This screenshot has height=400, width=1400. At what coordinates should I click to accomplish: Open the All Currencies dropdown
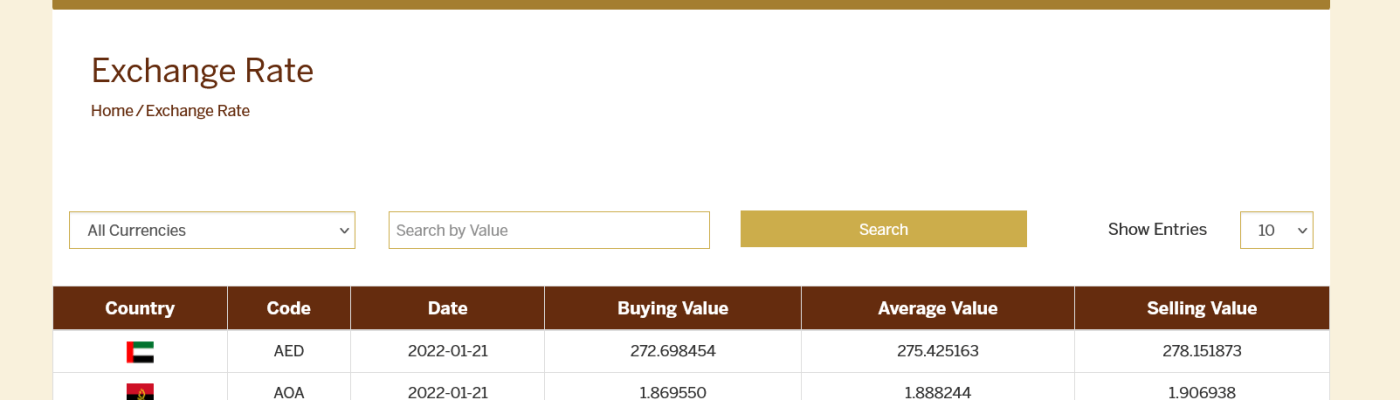(212, 230)
